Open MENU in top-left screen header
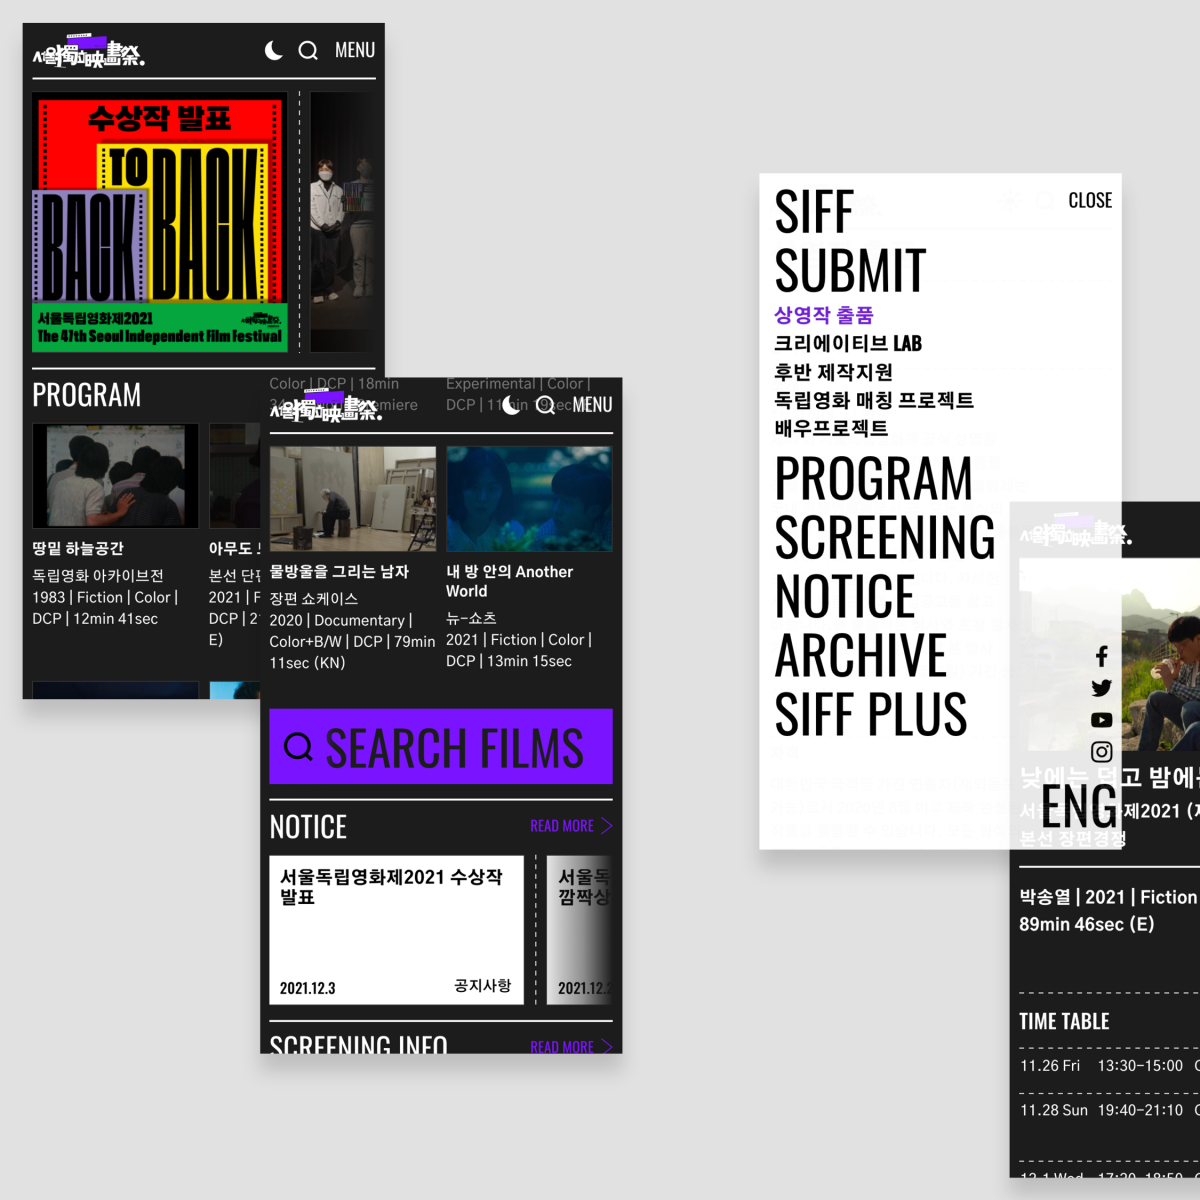 click(355, 50)
